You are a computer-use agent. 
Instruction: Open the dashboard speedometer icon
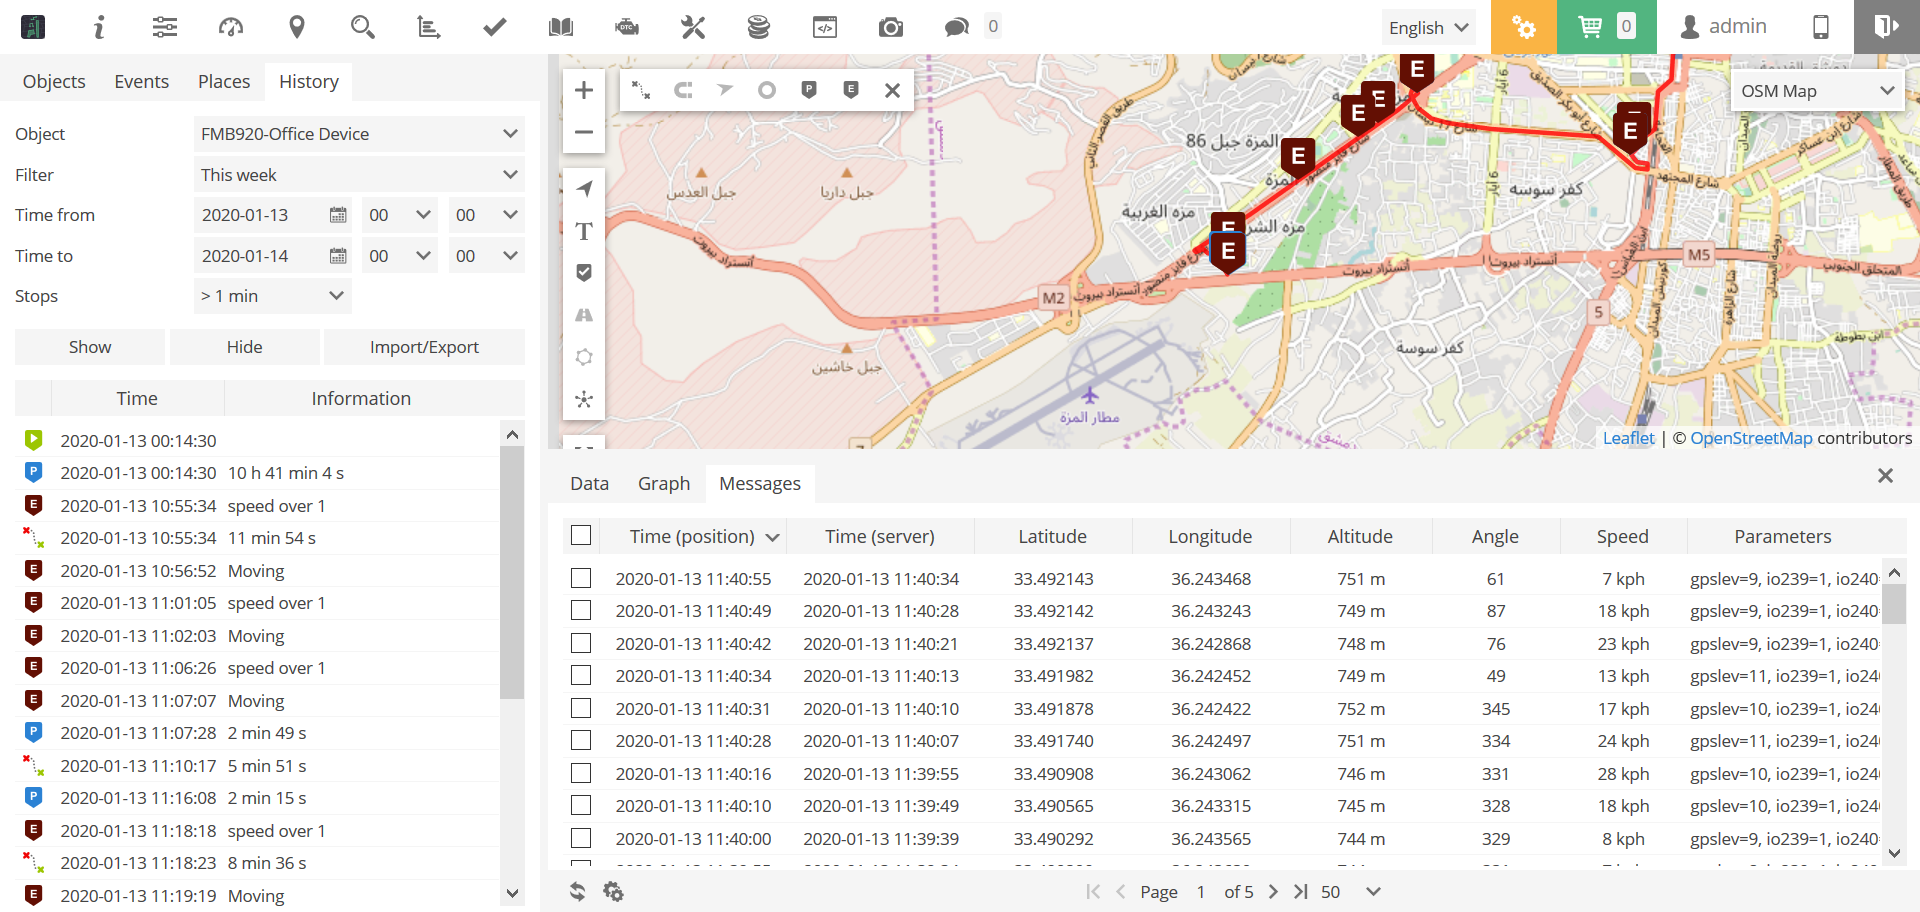pos(231,27)
